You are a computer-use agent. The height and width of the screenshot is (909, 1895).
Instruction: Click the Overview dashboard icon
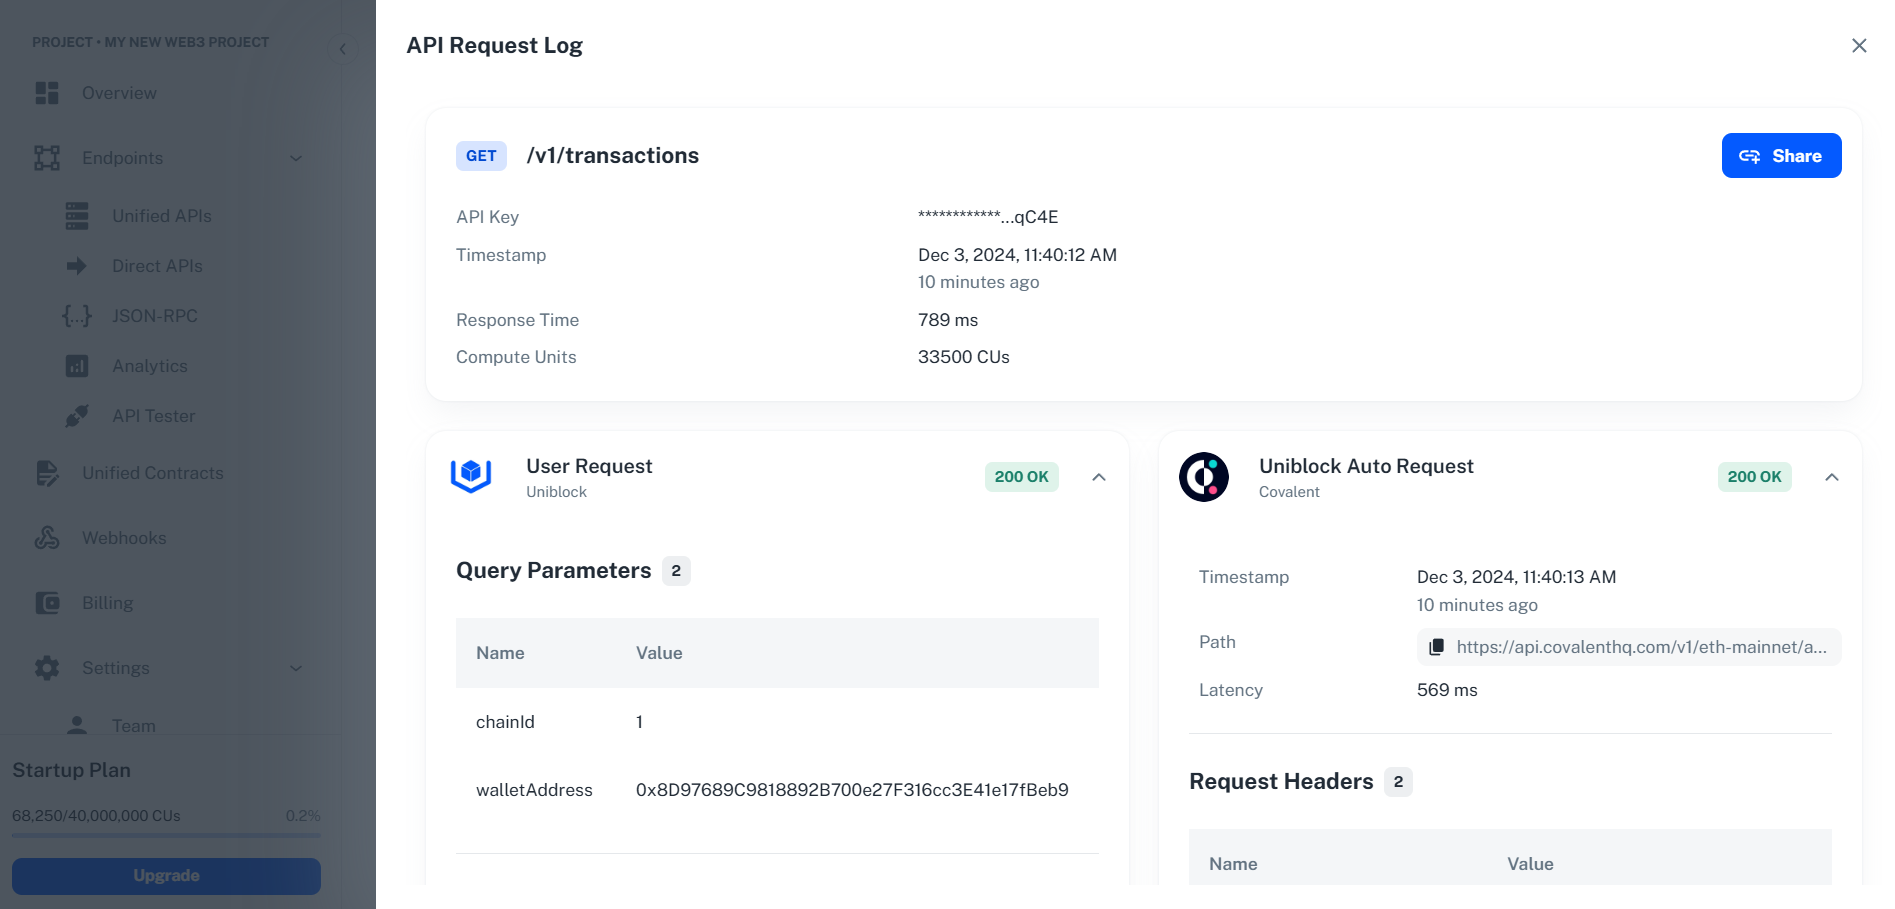[x=47, y=93]
